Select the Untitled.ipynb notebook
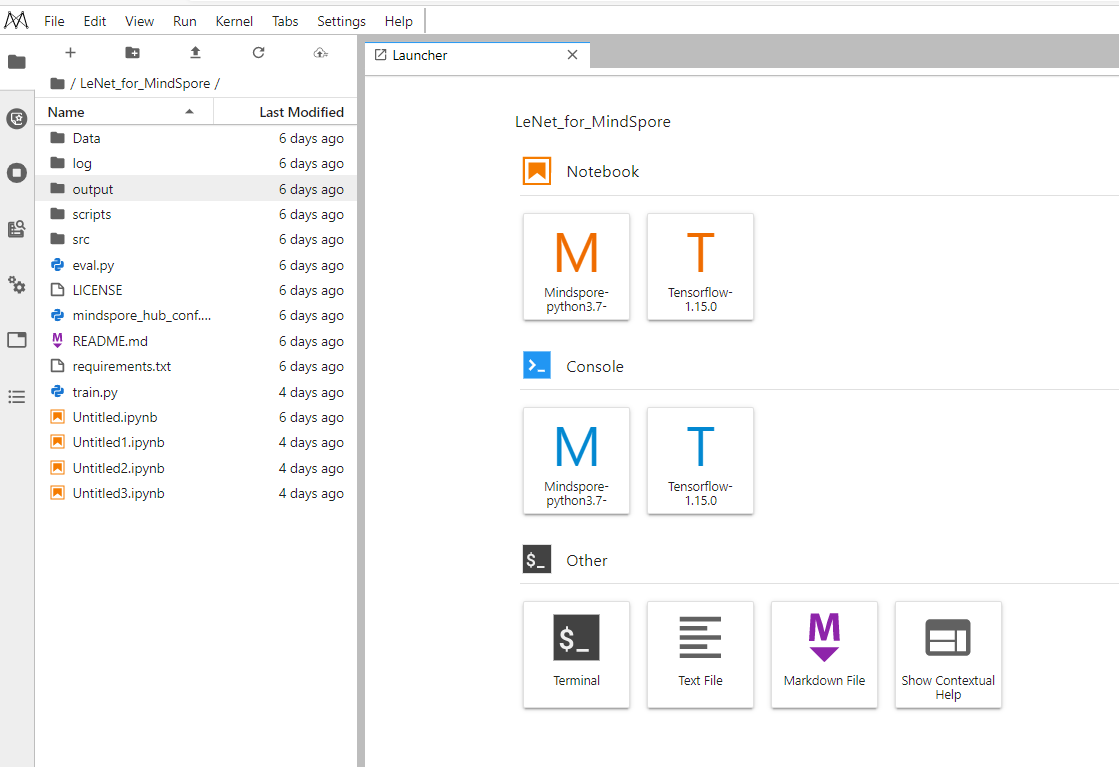1119x767 pixels. click(x=196, y=417)
